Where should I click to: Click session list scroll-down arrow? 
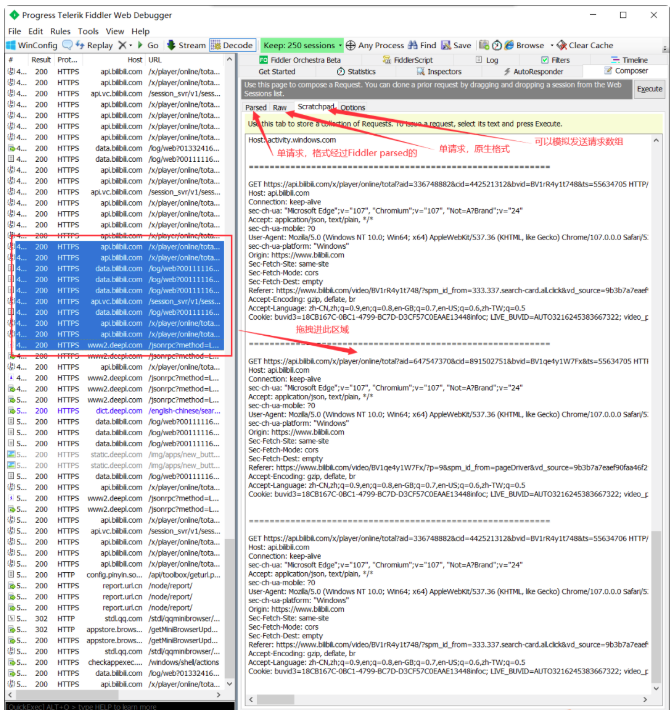(230, 684)
